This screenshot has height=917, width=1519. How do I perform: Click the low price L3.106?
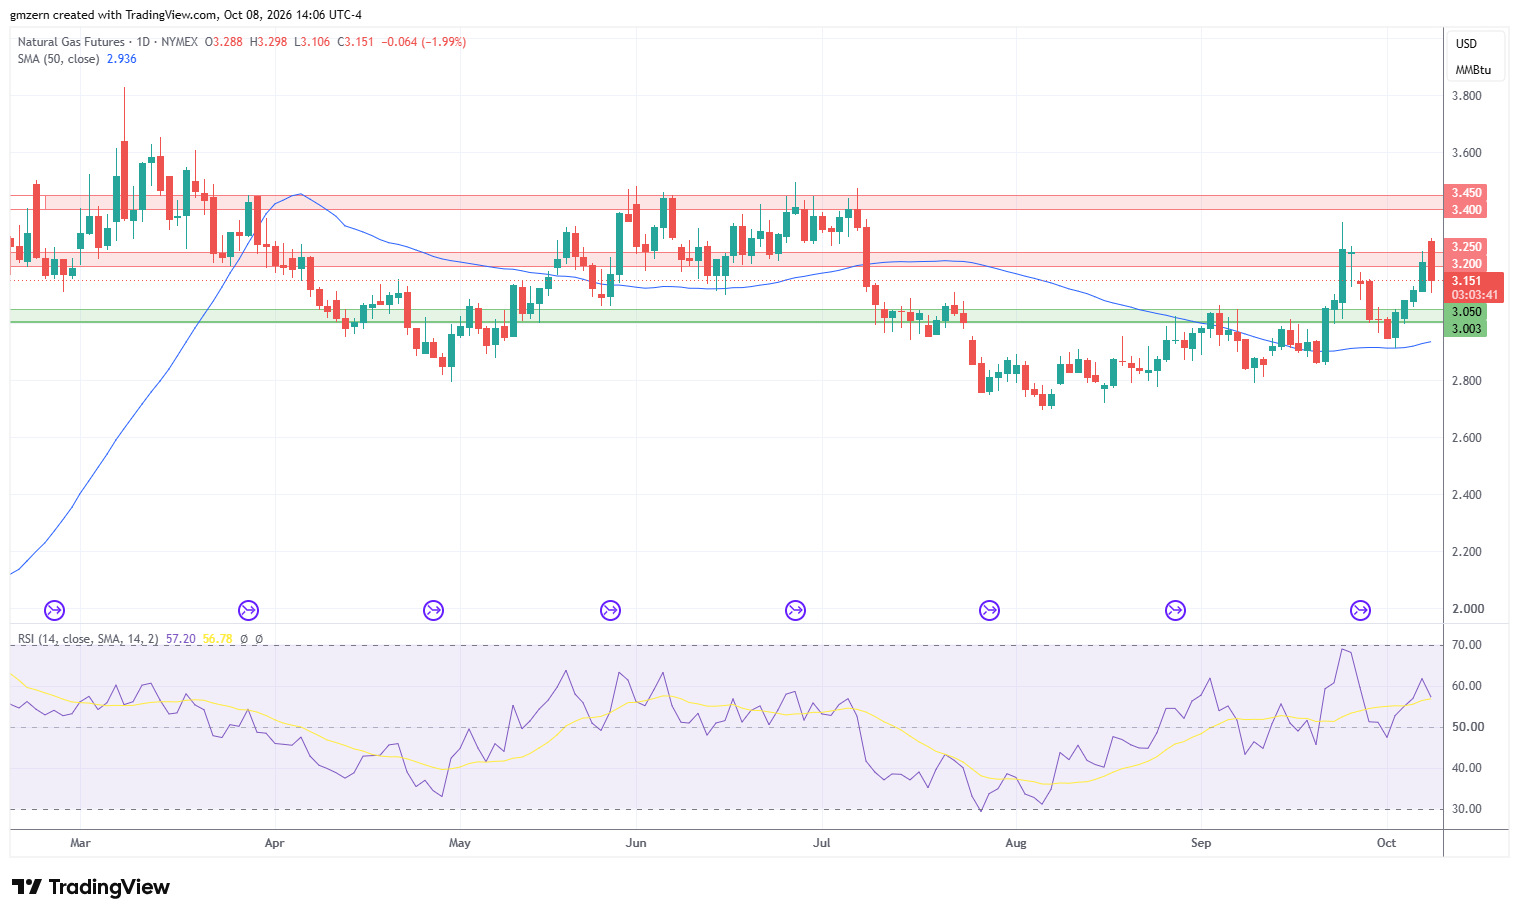[x=313, y=42]
